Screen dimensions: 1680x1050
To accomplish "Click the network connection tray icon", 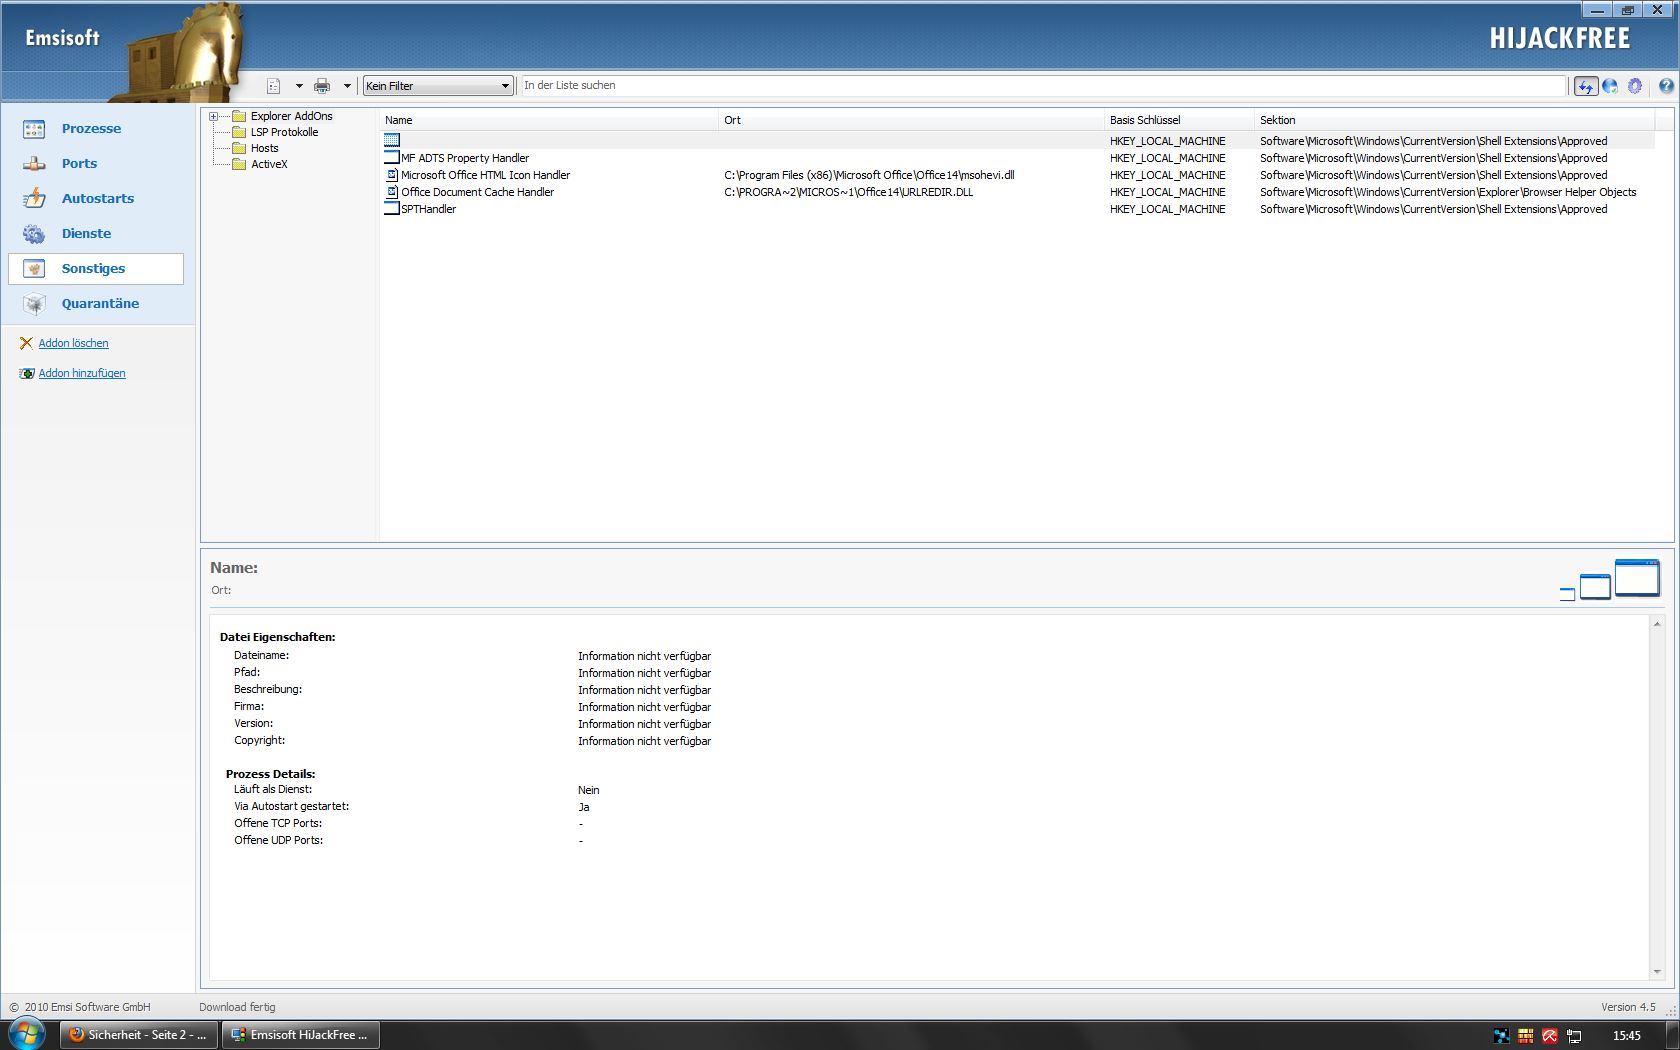I will 1574,1036.
